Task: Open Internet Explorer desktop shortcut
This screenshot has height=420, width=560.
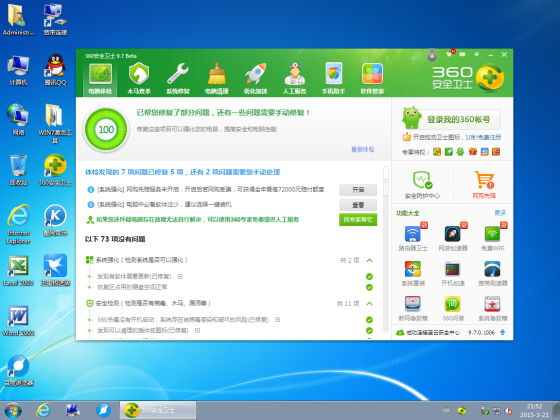Action: [x=18, y=224]
